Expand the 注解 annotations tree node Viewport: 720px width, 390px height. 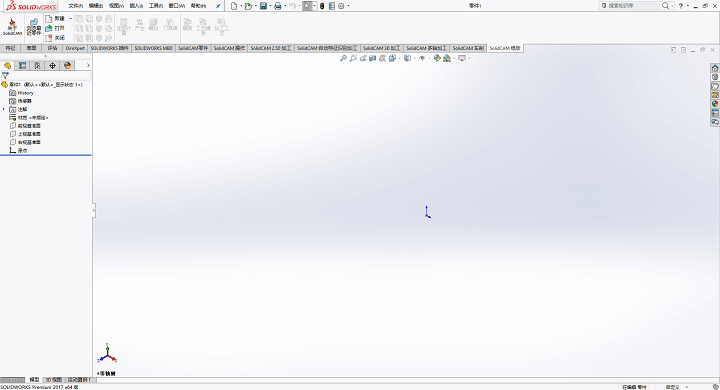point(4,109)
